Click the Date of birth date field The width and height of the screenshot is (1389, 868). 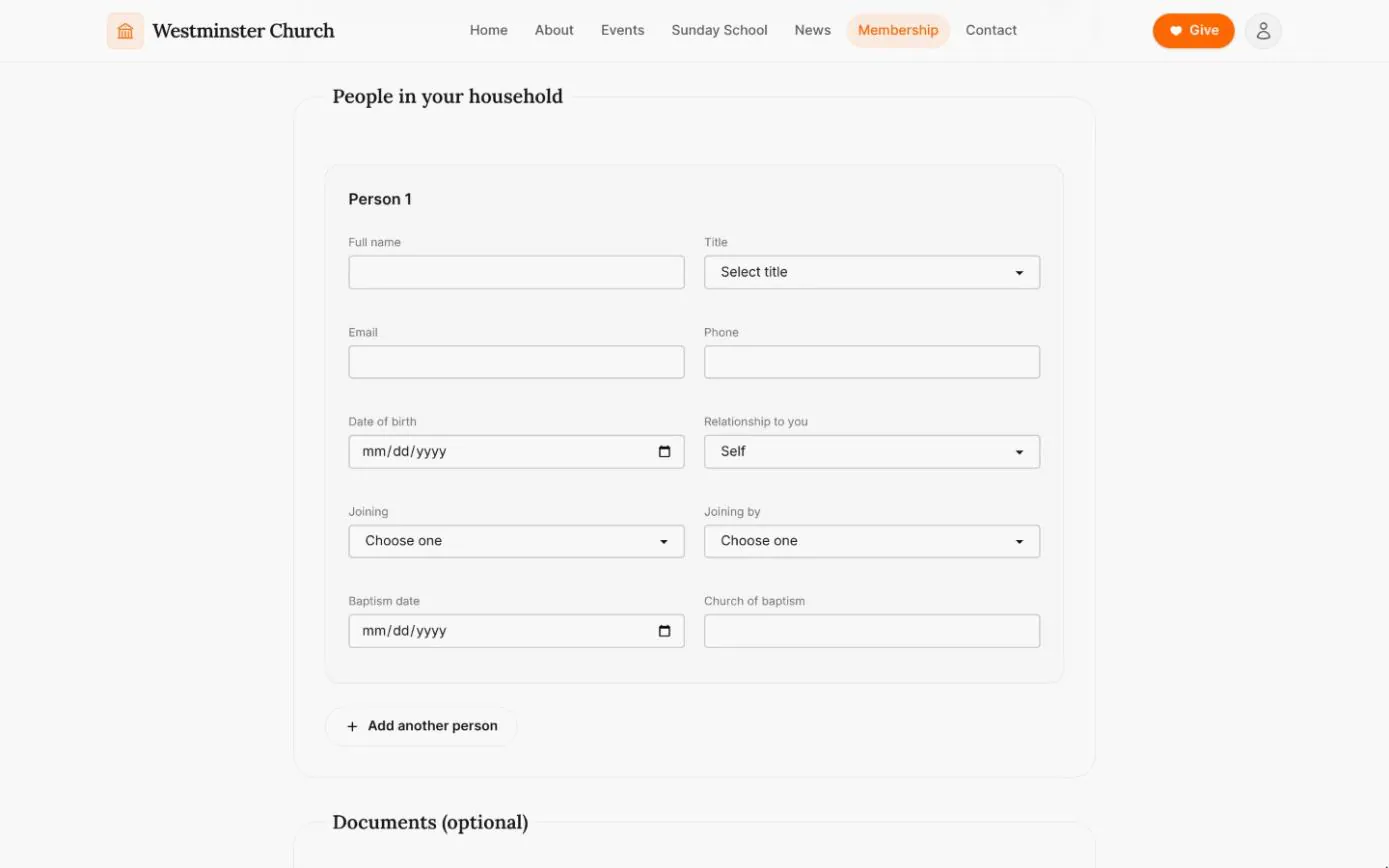coord(516,452)
